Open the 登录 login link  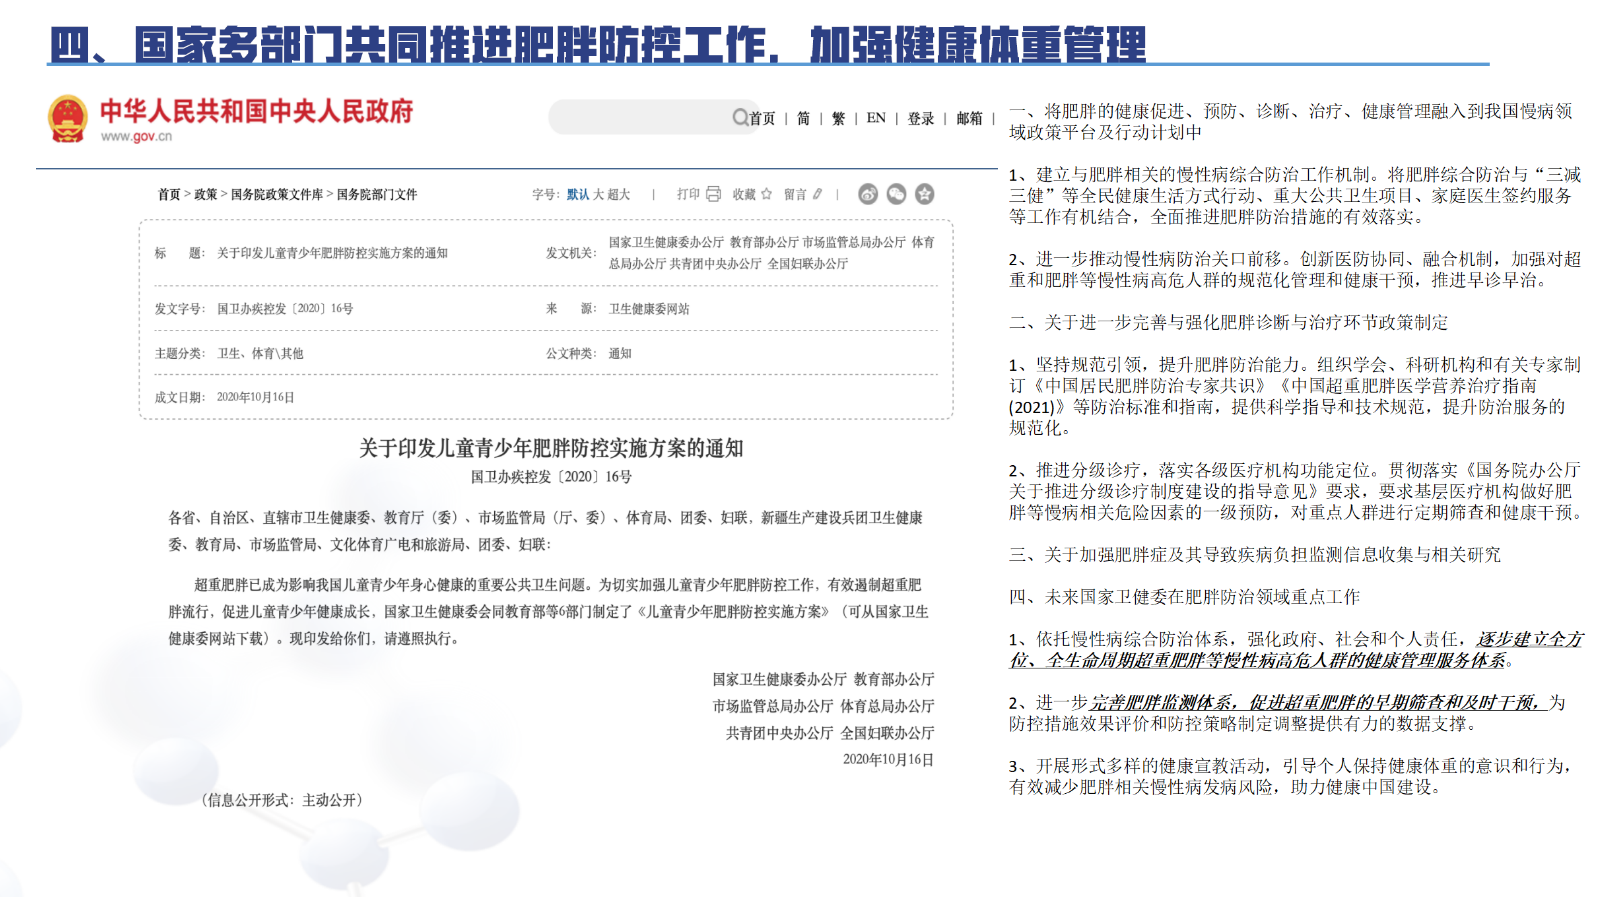pos(921,118)
